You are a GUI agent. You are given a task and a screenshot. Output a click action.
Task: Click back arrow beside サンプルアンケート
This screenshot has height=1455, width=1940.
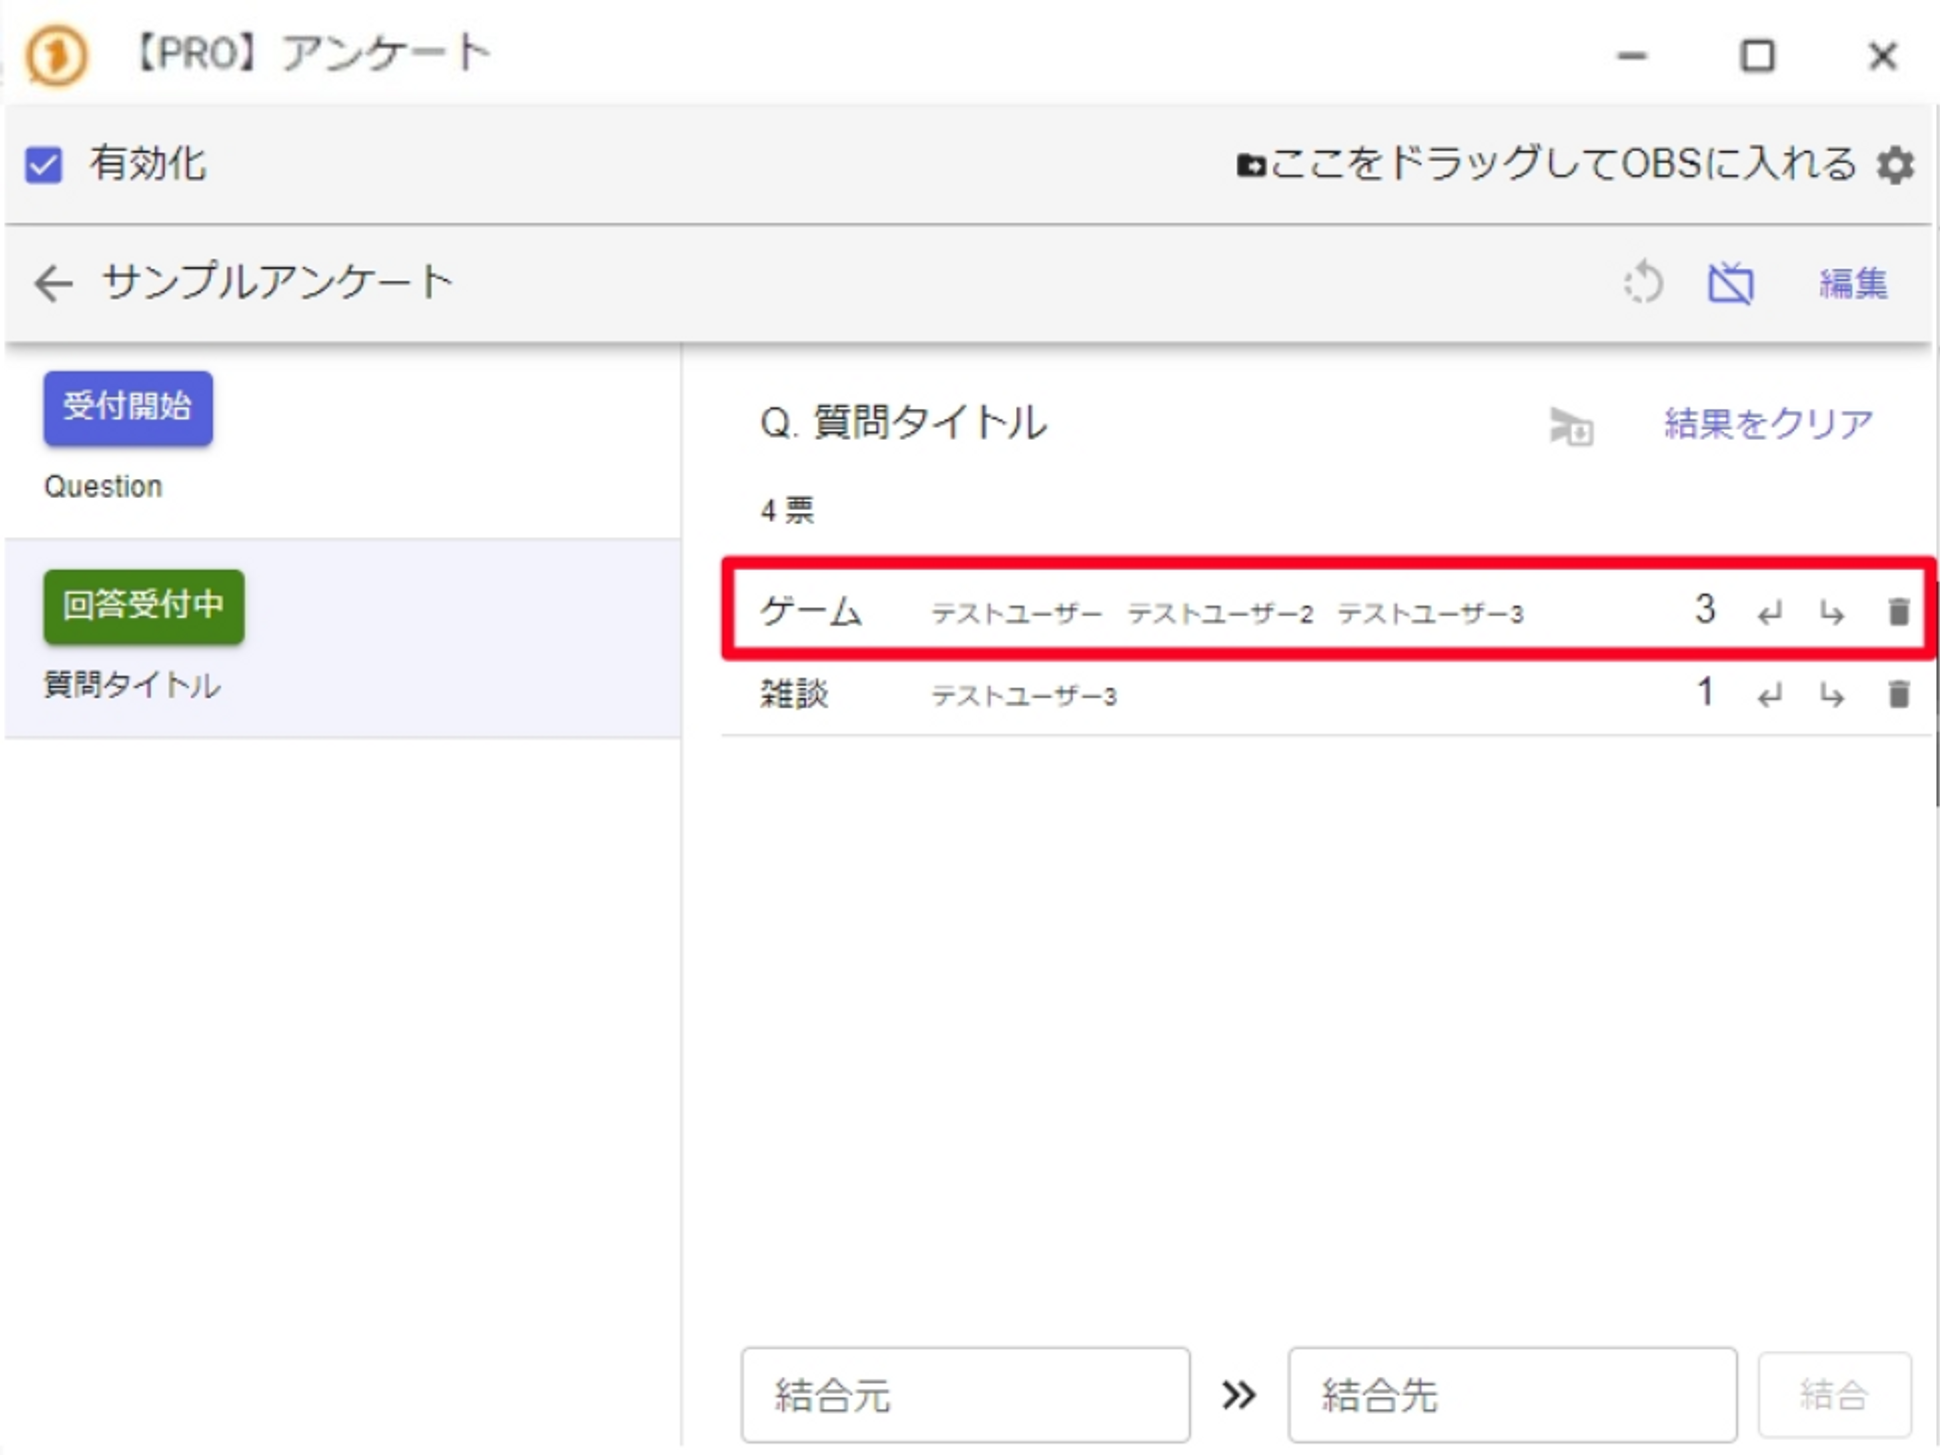coord(54,283)
